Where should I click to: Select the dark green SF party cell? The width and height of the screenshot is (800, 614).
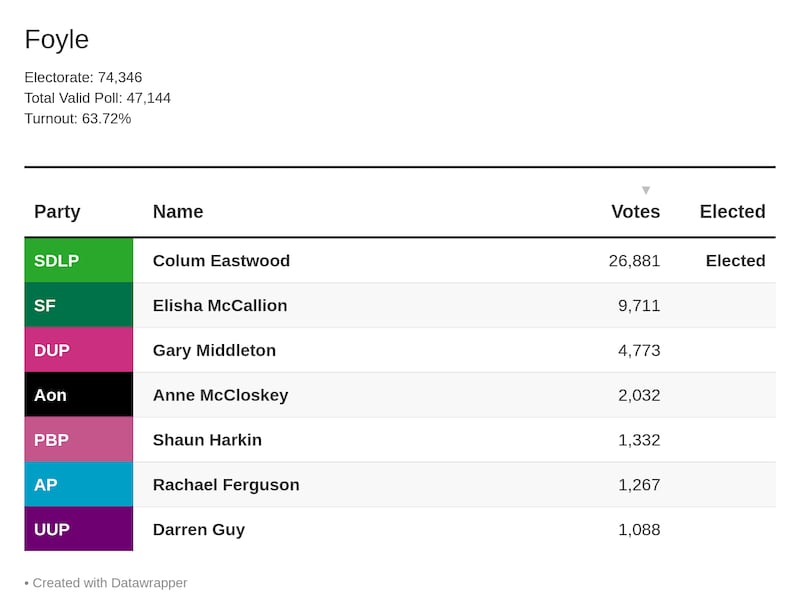coord(78,306)
